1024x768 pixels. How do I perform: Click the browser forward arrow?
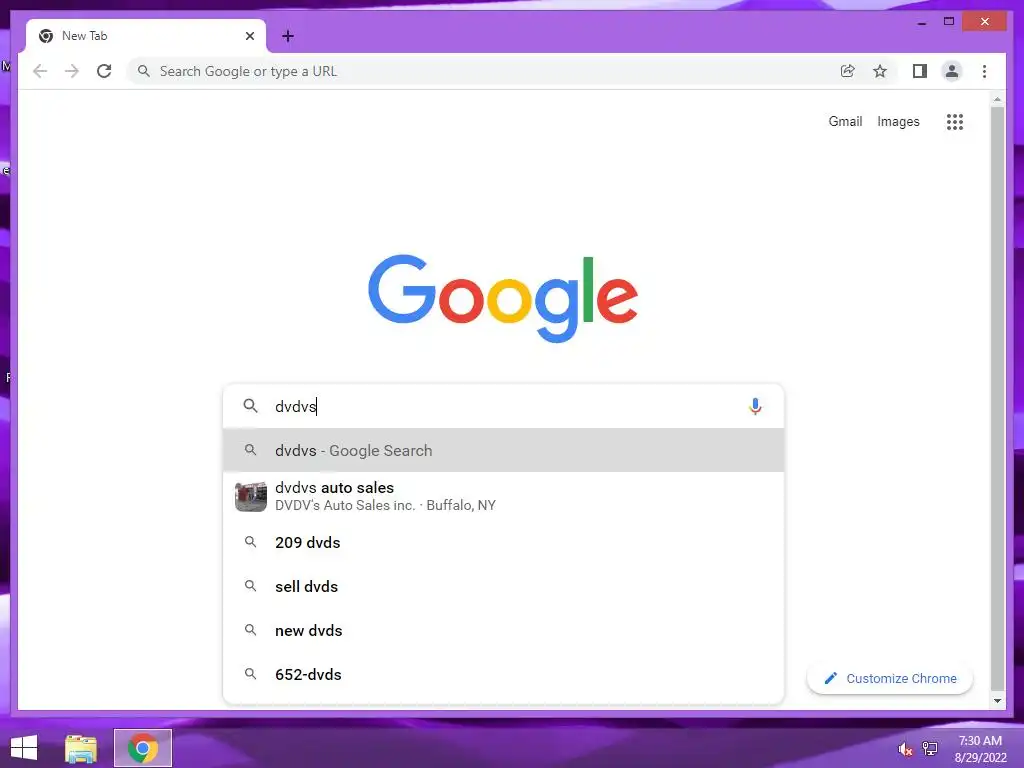point(72,71)
